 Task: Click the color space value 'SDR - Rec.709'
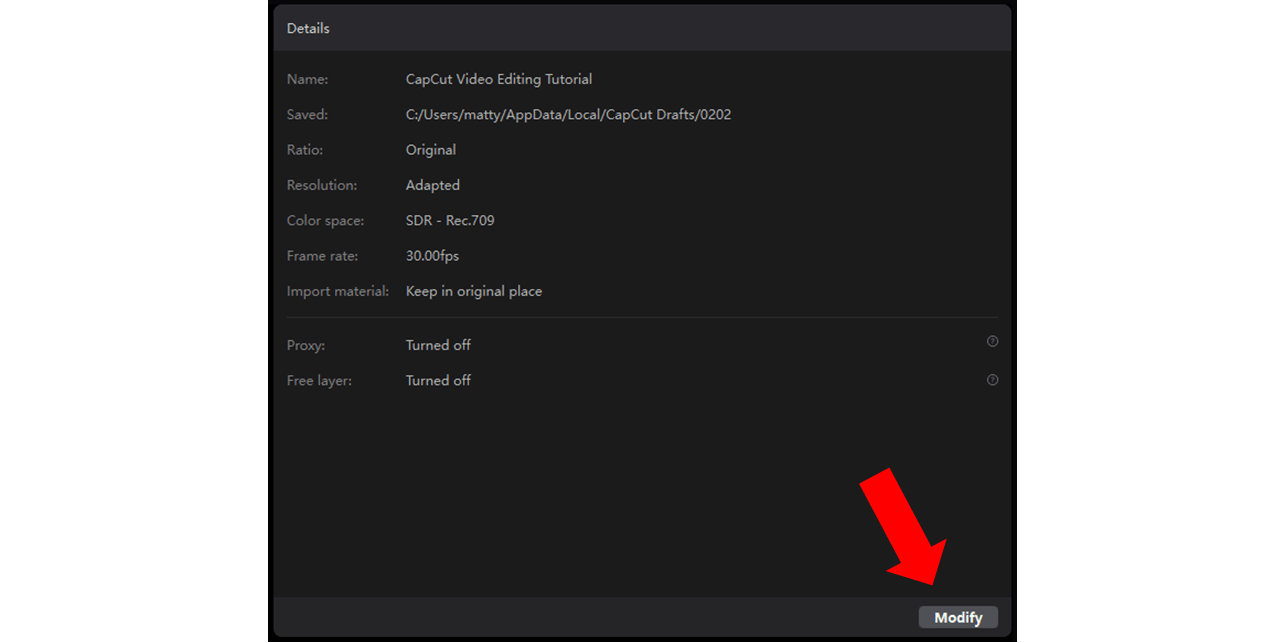tap(450, 220)
